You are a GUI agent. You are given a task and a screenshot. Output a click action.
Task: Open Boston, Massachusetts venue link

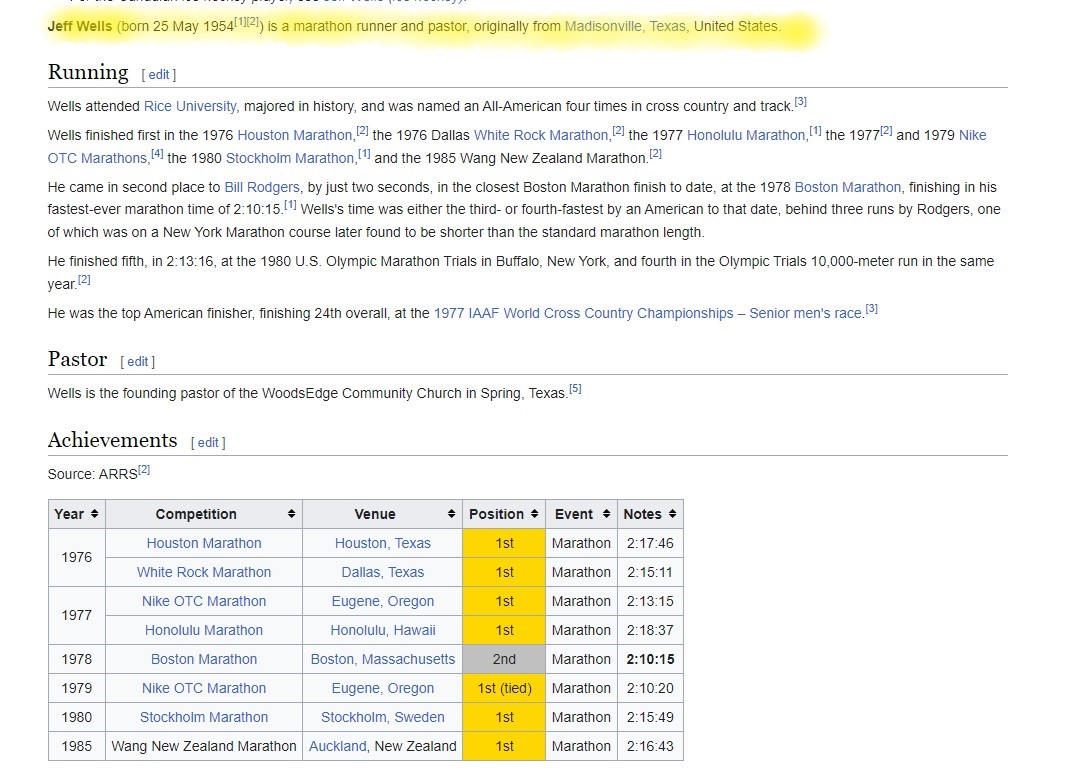coord(382,659)
